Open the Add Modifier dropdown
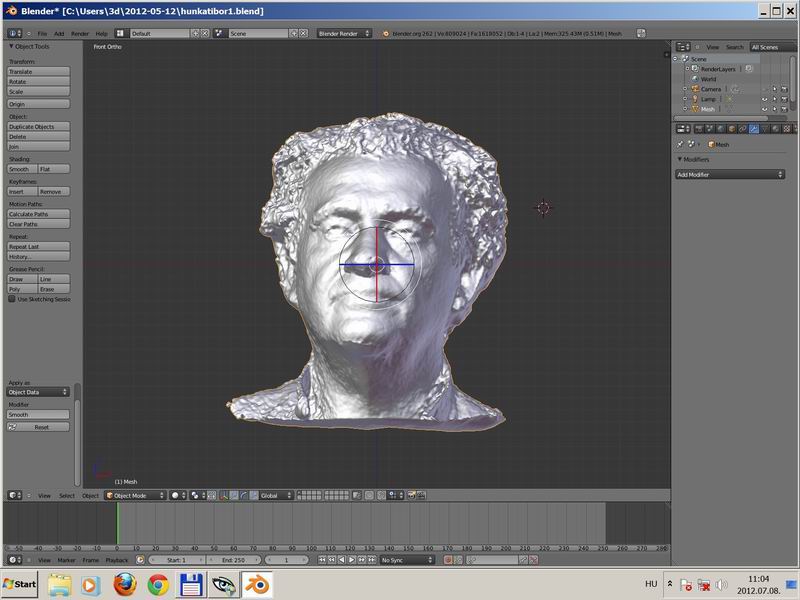Image resolution: width=800 pixels, height=600 pixels. tap(730, 174)
